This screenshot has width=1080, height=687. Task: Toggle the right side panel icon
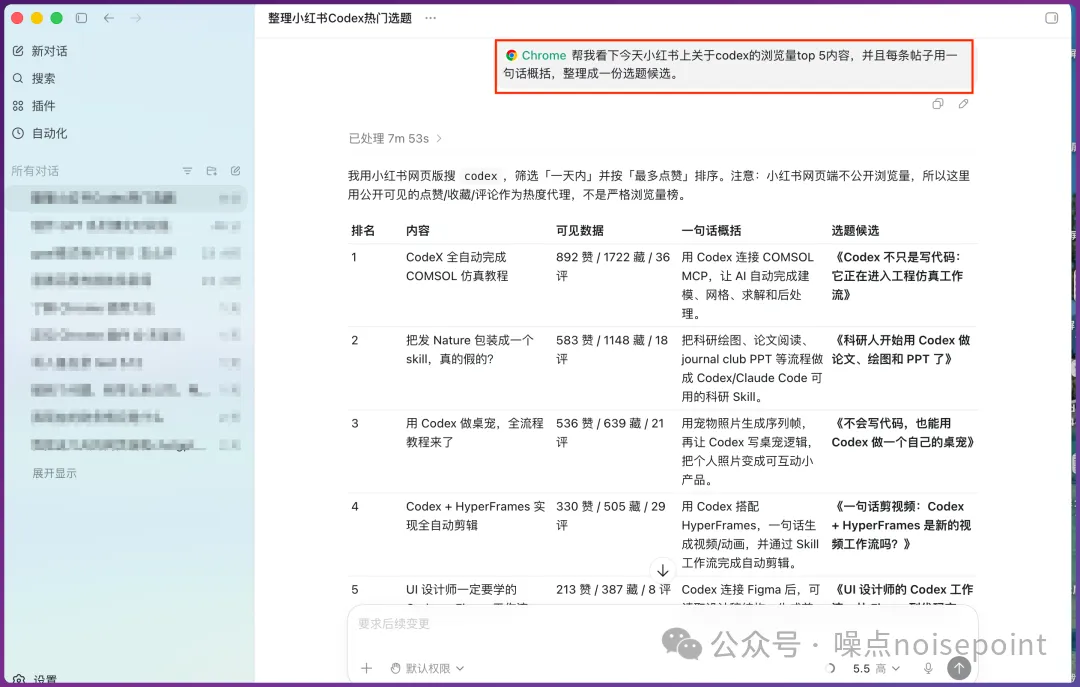(x=1051, y=18)
